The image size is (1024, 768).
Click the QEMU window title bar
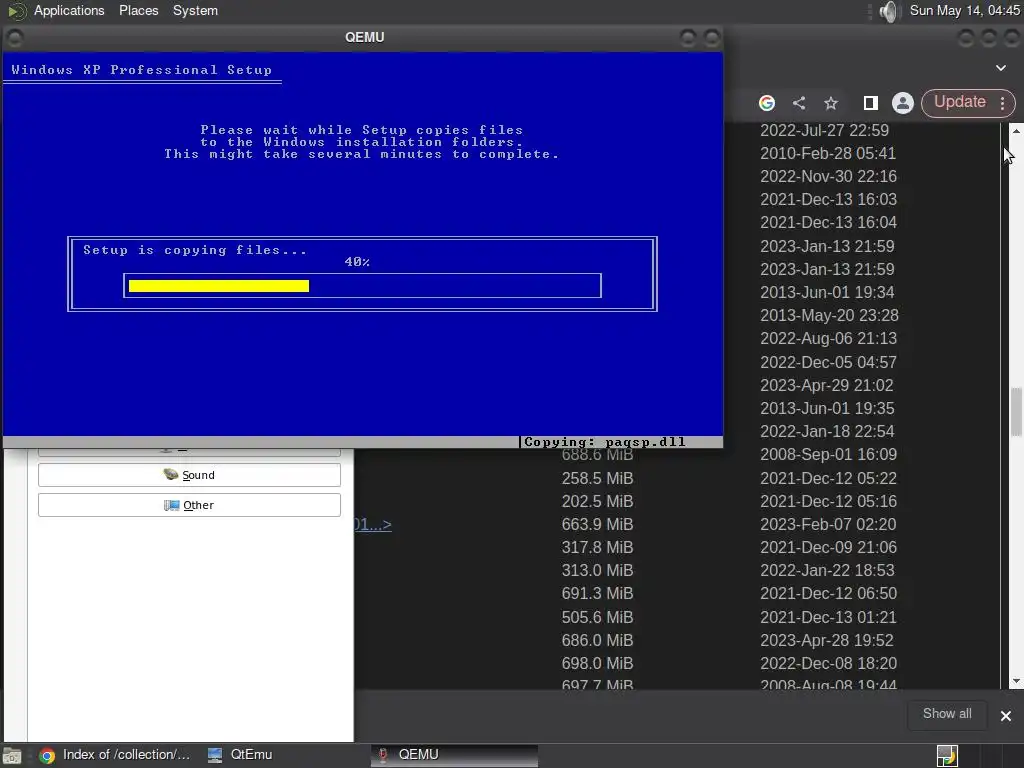[x=364, y=37]
